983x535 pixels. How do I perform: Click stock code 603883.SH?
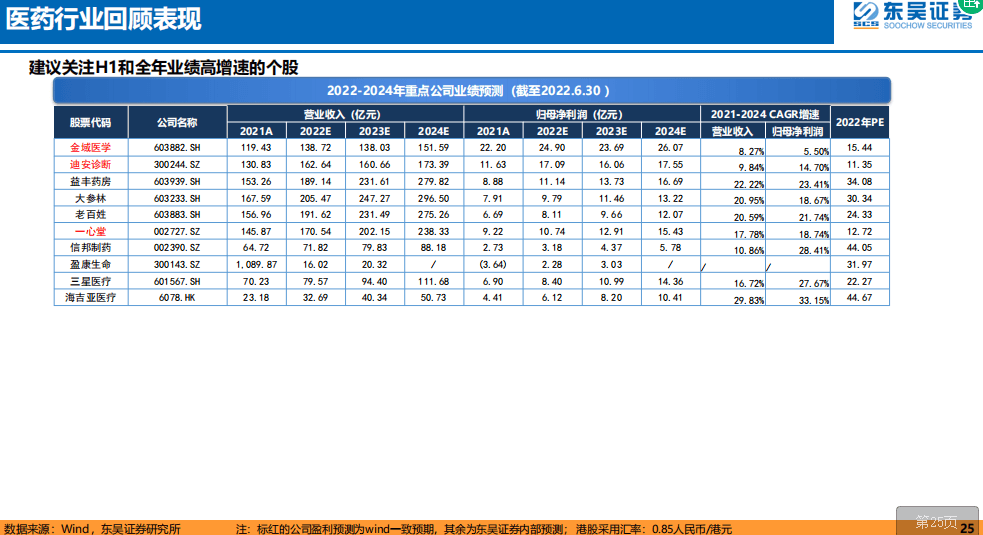pyautogui.click(x=177, y=215)
